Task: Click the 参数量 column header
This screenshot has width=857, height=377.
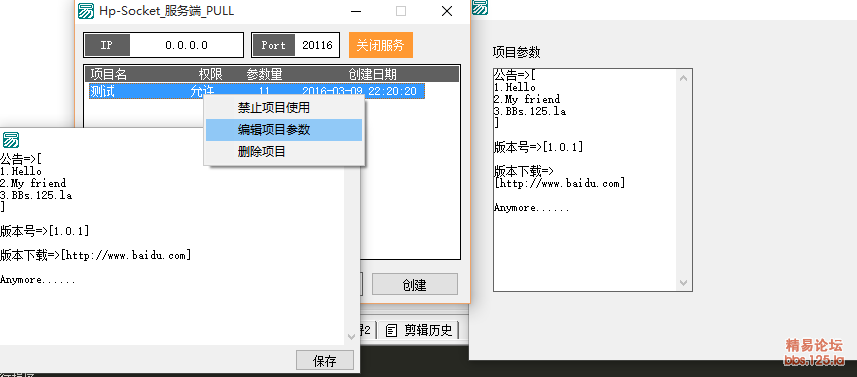Action: click(265, 74)
